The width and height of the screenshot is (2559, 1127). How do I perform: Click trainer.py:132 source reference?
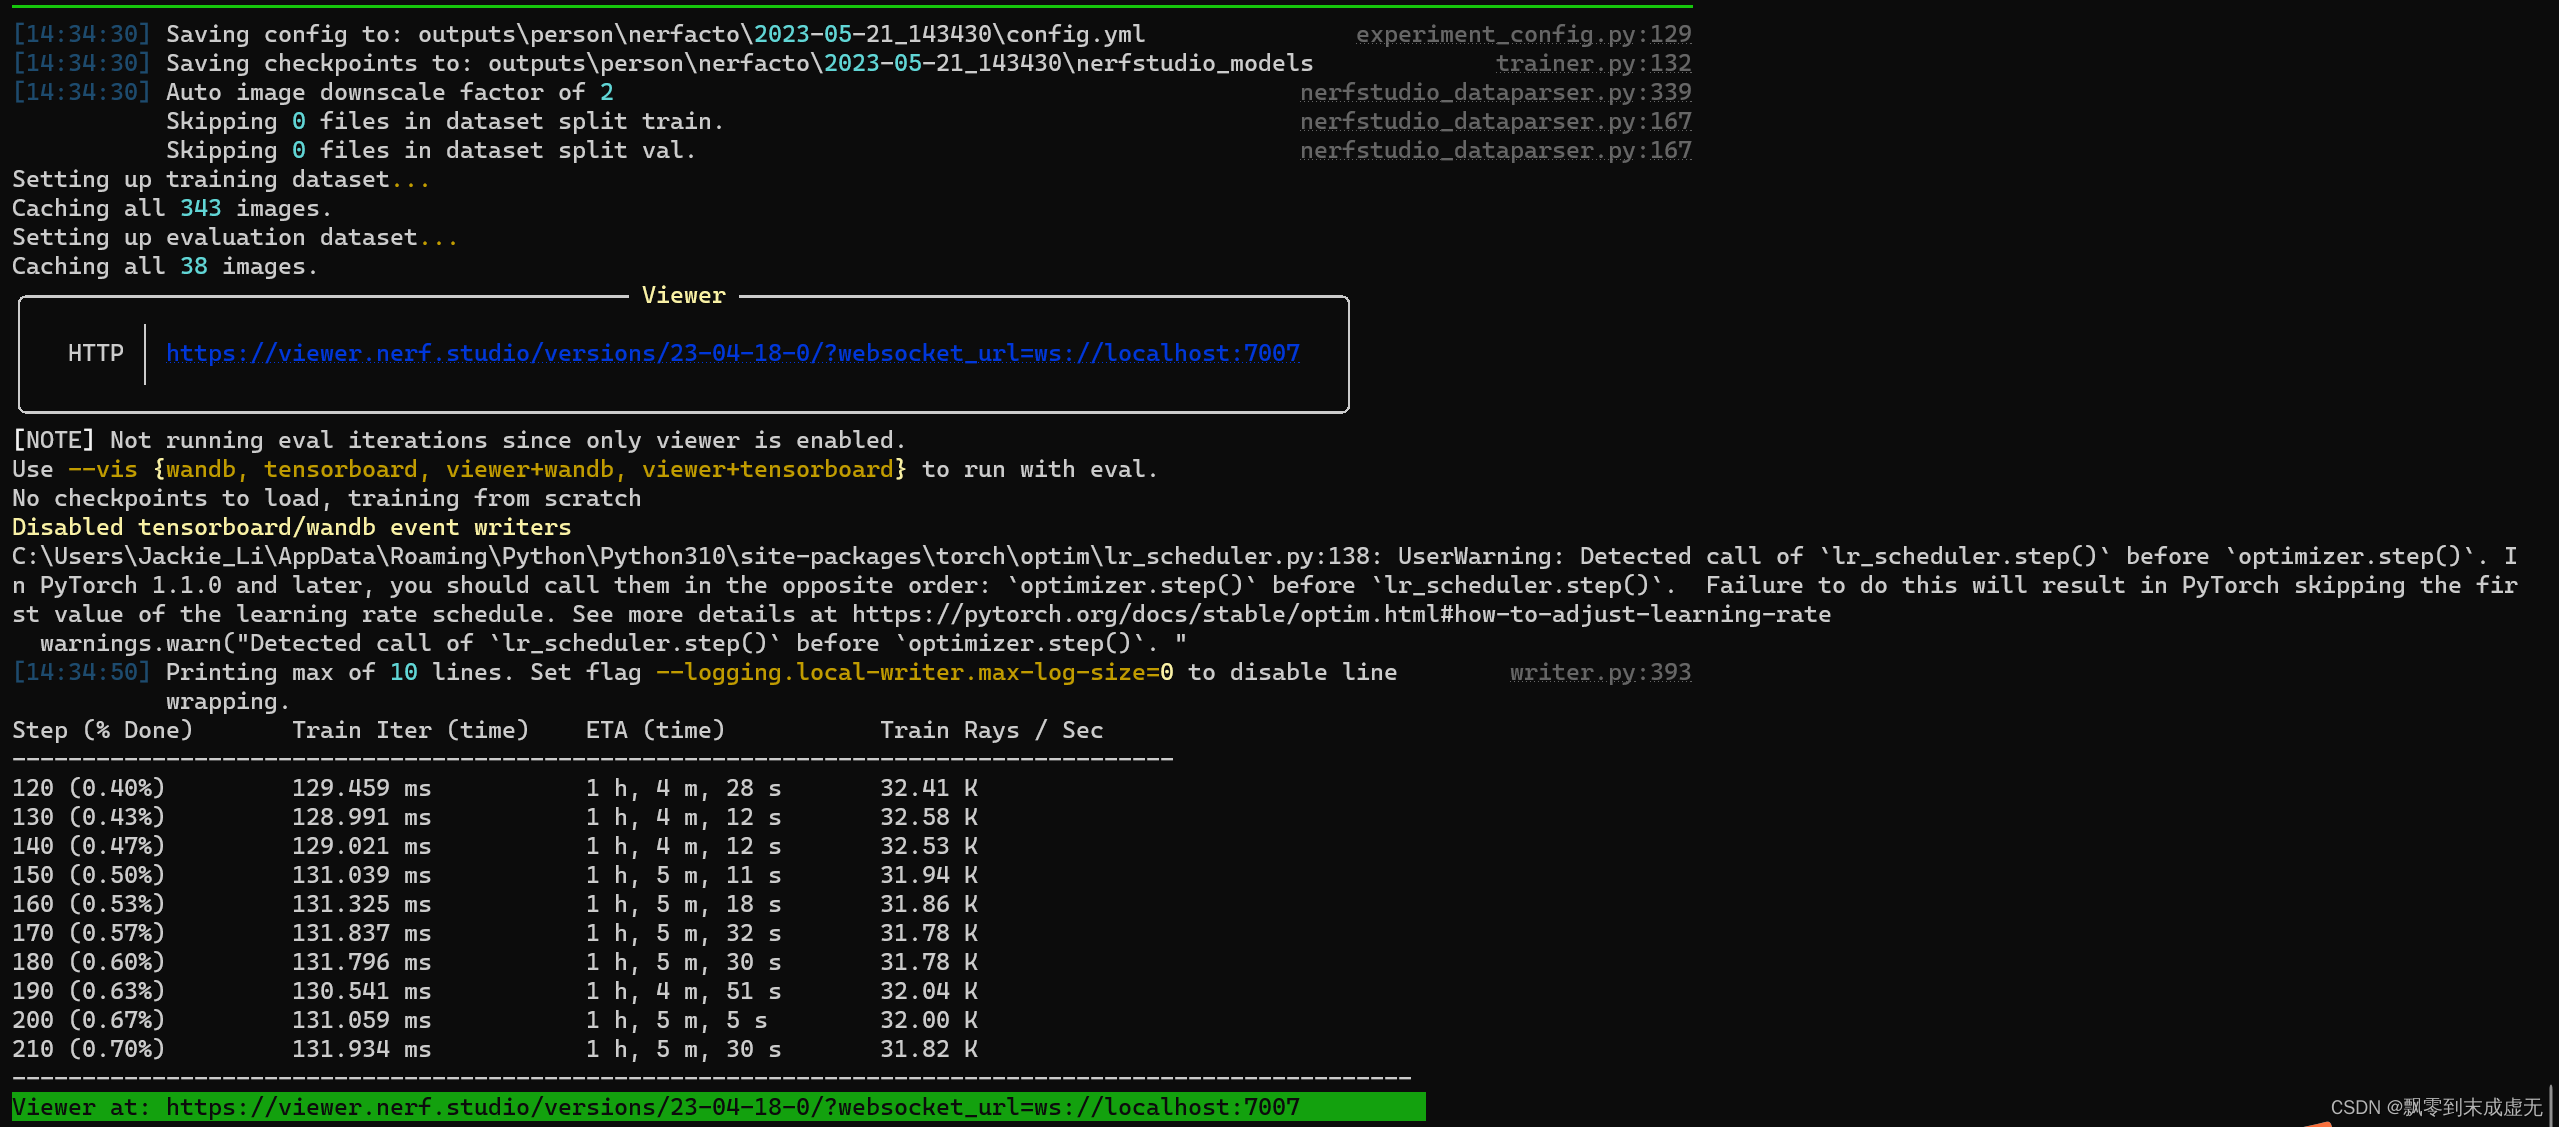(1592, 63)
